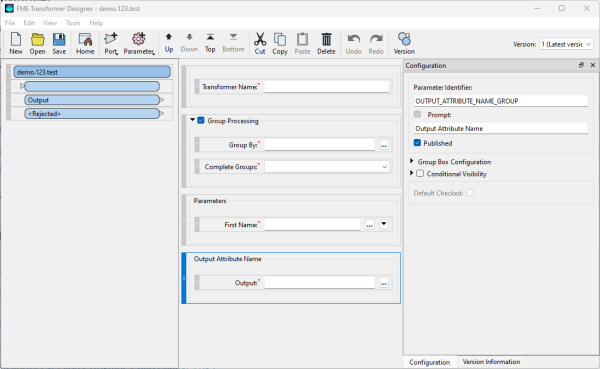Click the Output port arrow
600x369 pixels.
tap(162, 100)
